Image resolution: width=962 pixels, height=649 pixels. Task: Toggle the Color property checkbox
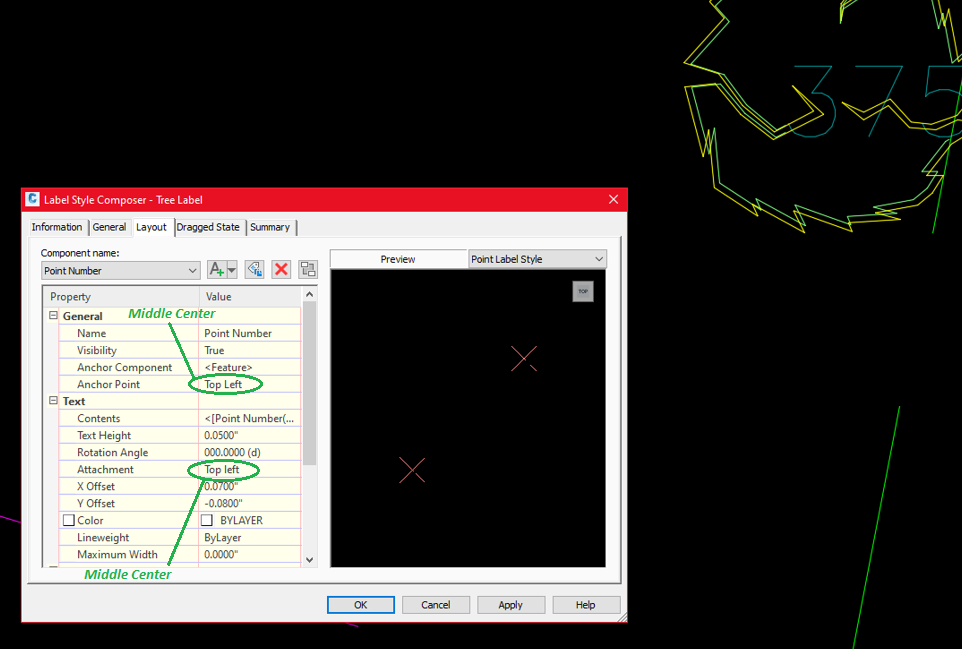point(68,519)
